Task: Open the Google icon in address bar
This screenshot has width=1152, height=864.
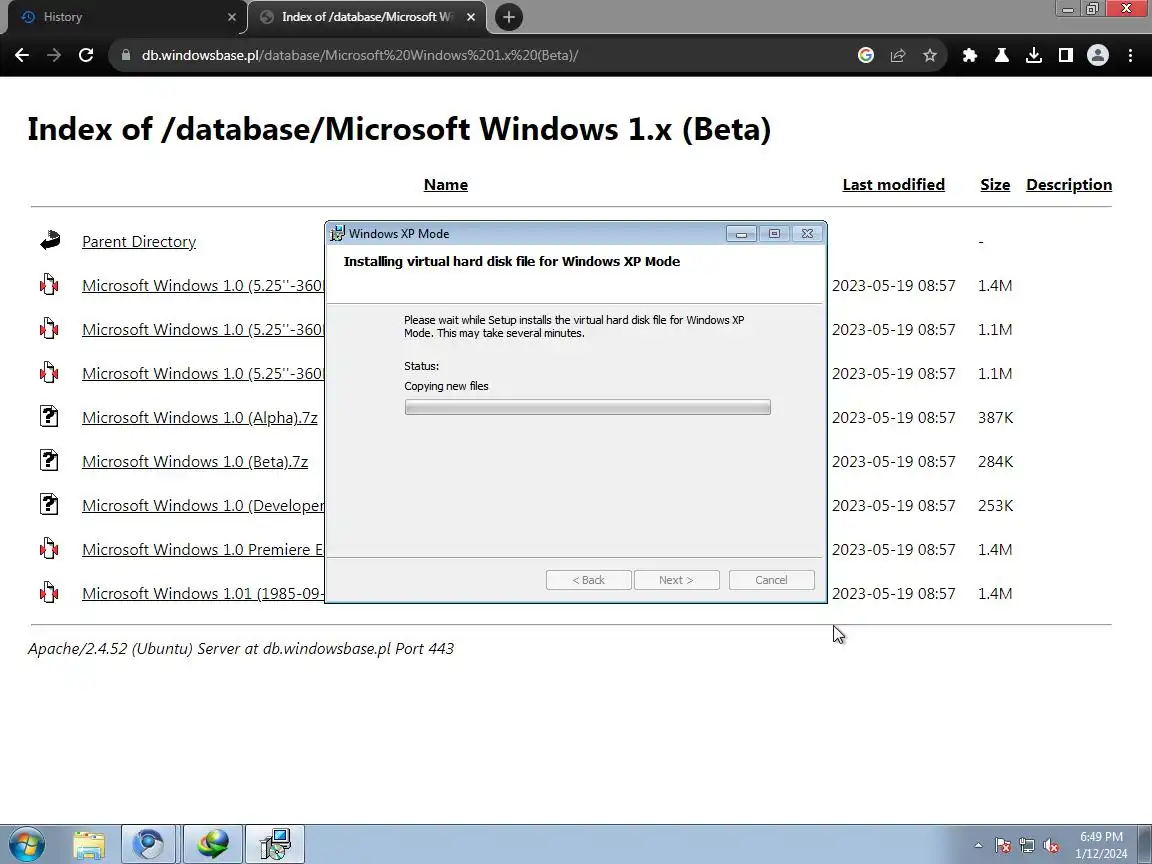Action: (x=865, y=55)
